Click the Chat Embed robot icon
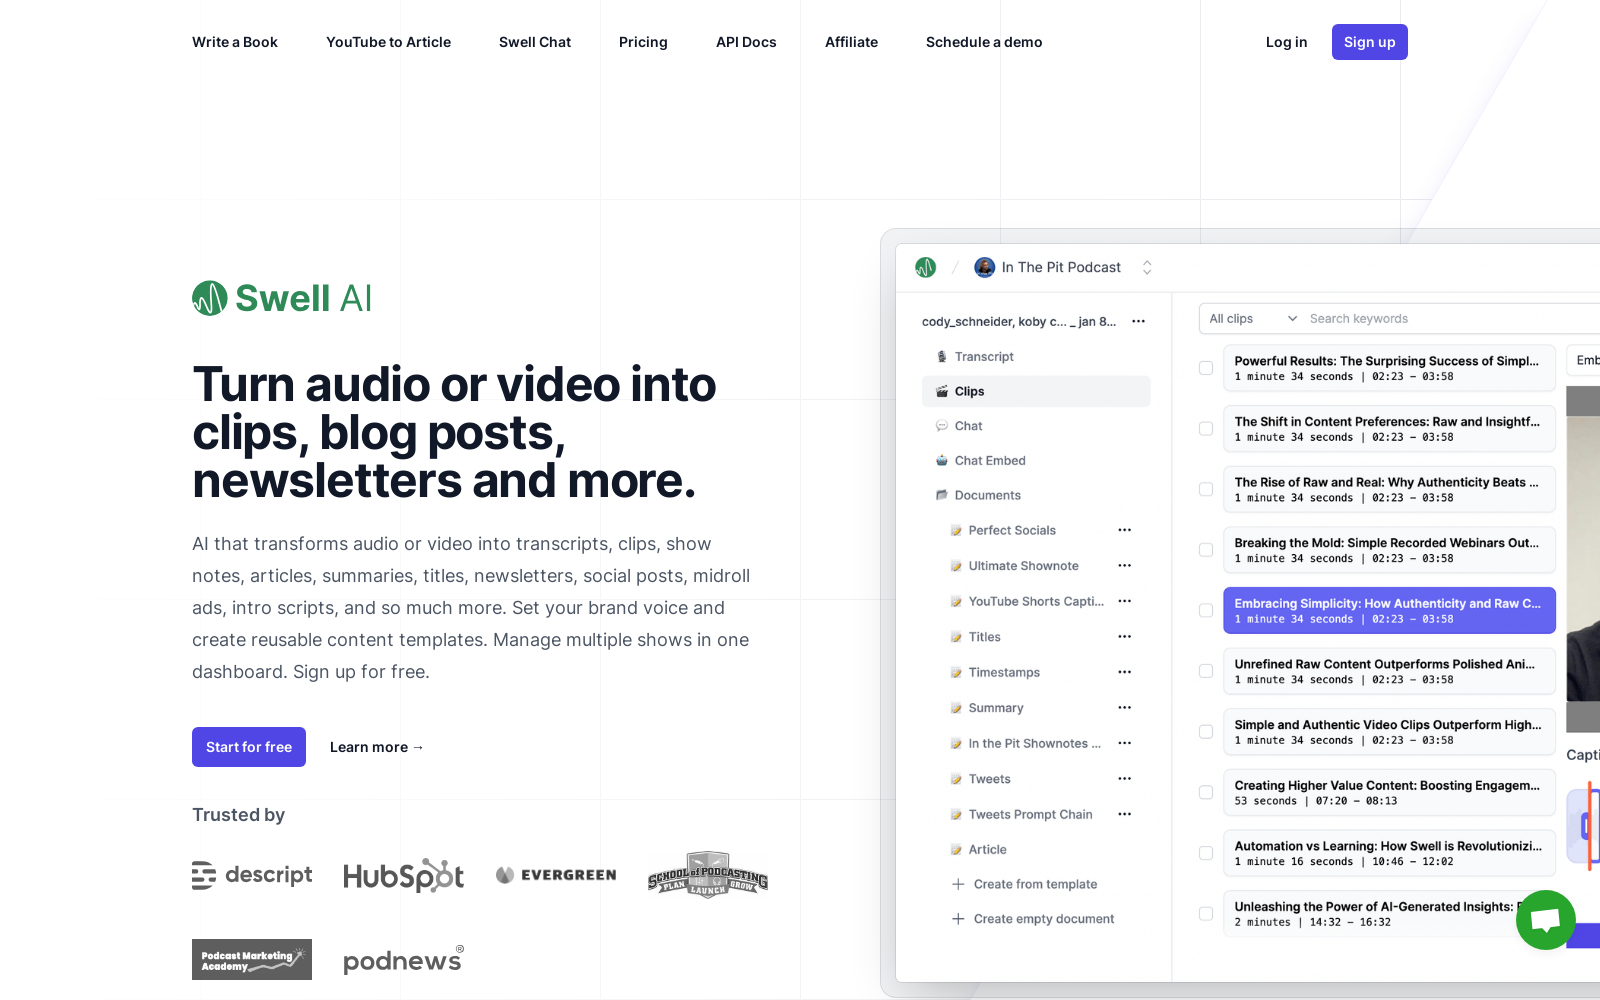1600x1000 pixels. coord(942,461)
